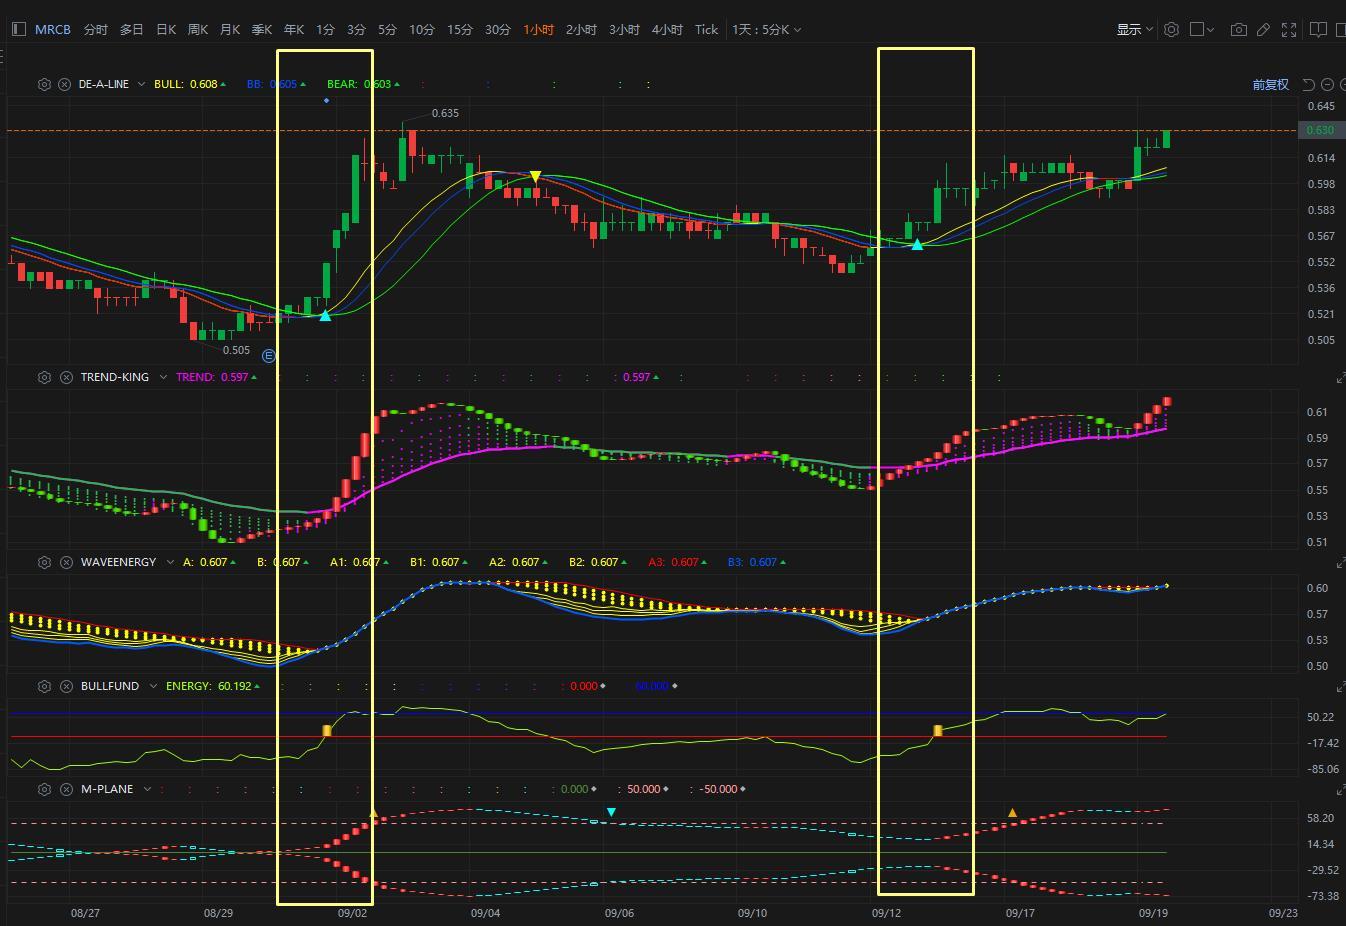Click cyan buy triangle near 09/12

(x=917, y=244)
